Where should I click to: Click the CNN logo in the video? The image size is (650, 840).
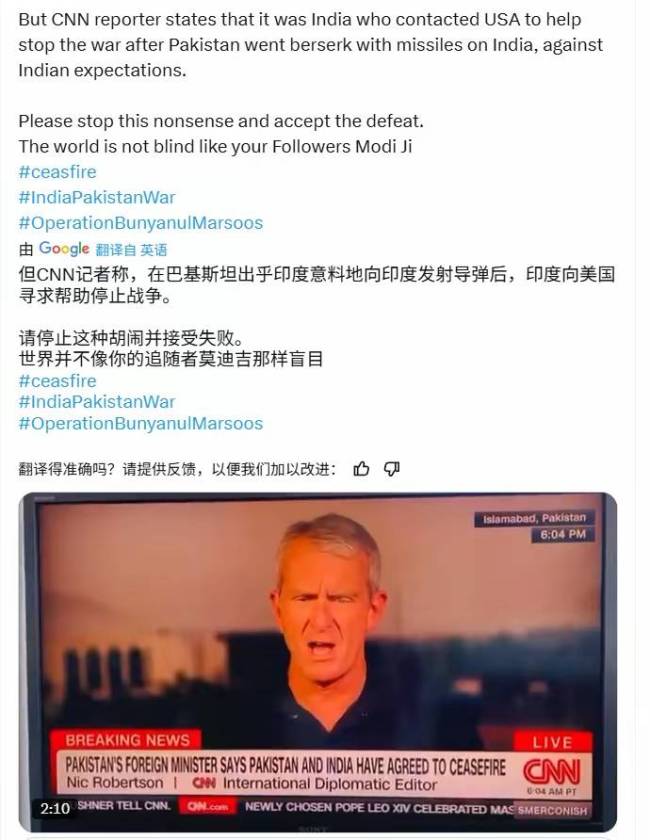pos(551,772)
